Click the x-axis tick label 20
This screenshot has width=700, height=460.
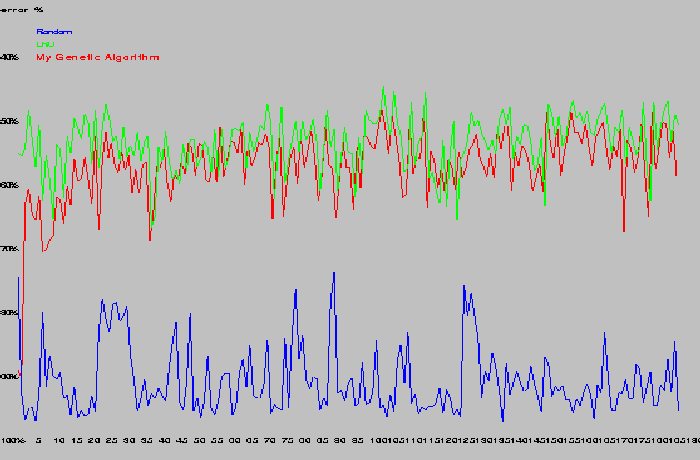point(94,440)
